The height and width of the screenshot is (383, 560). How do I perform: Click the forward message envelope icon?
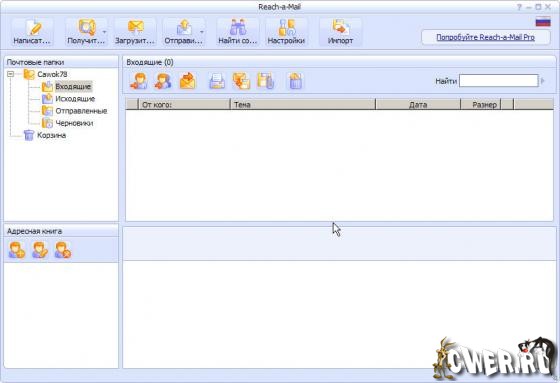point(188,81)
